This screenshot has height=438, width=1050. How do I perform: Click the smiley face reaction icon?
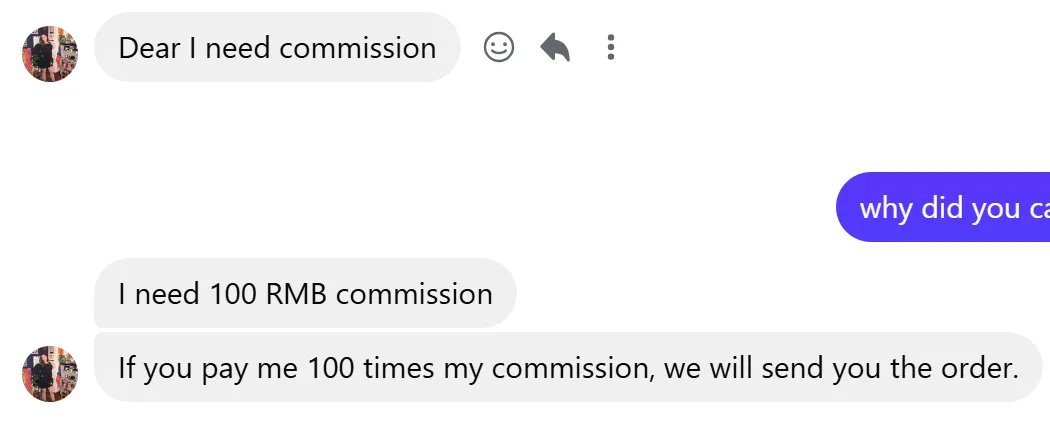498,47
